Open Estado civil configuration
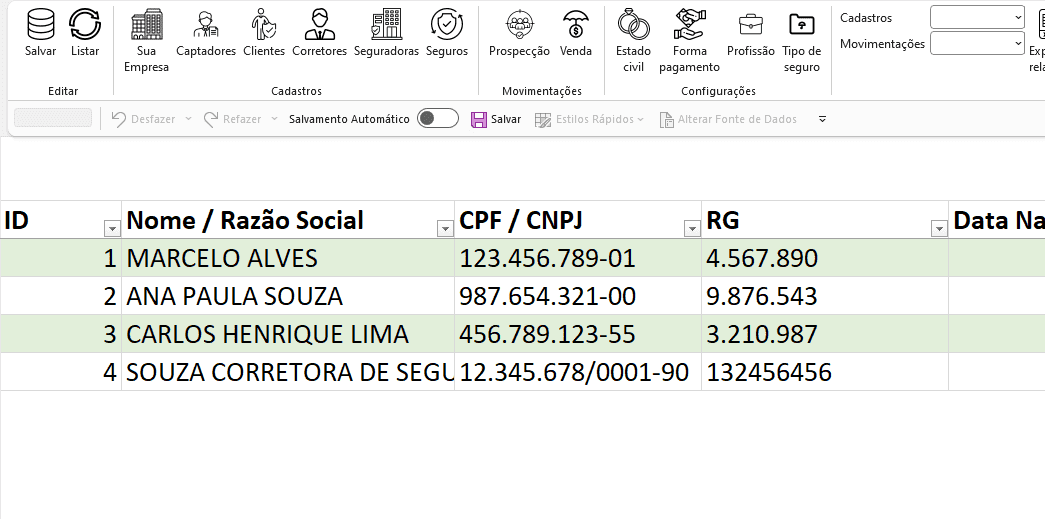 click(633, 41)
